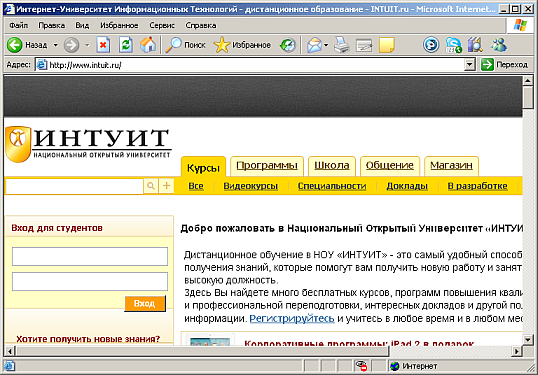Stop loading with the red X icon

(103, 45)
